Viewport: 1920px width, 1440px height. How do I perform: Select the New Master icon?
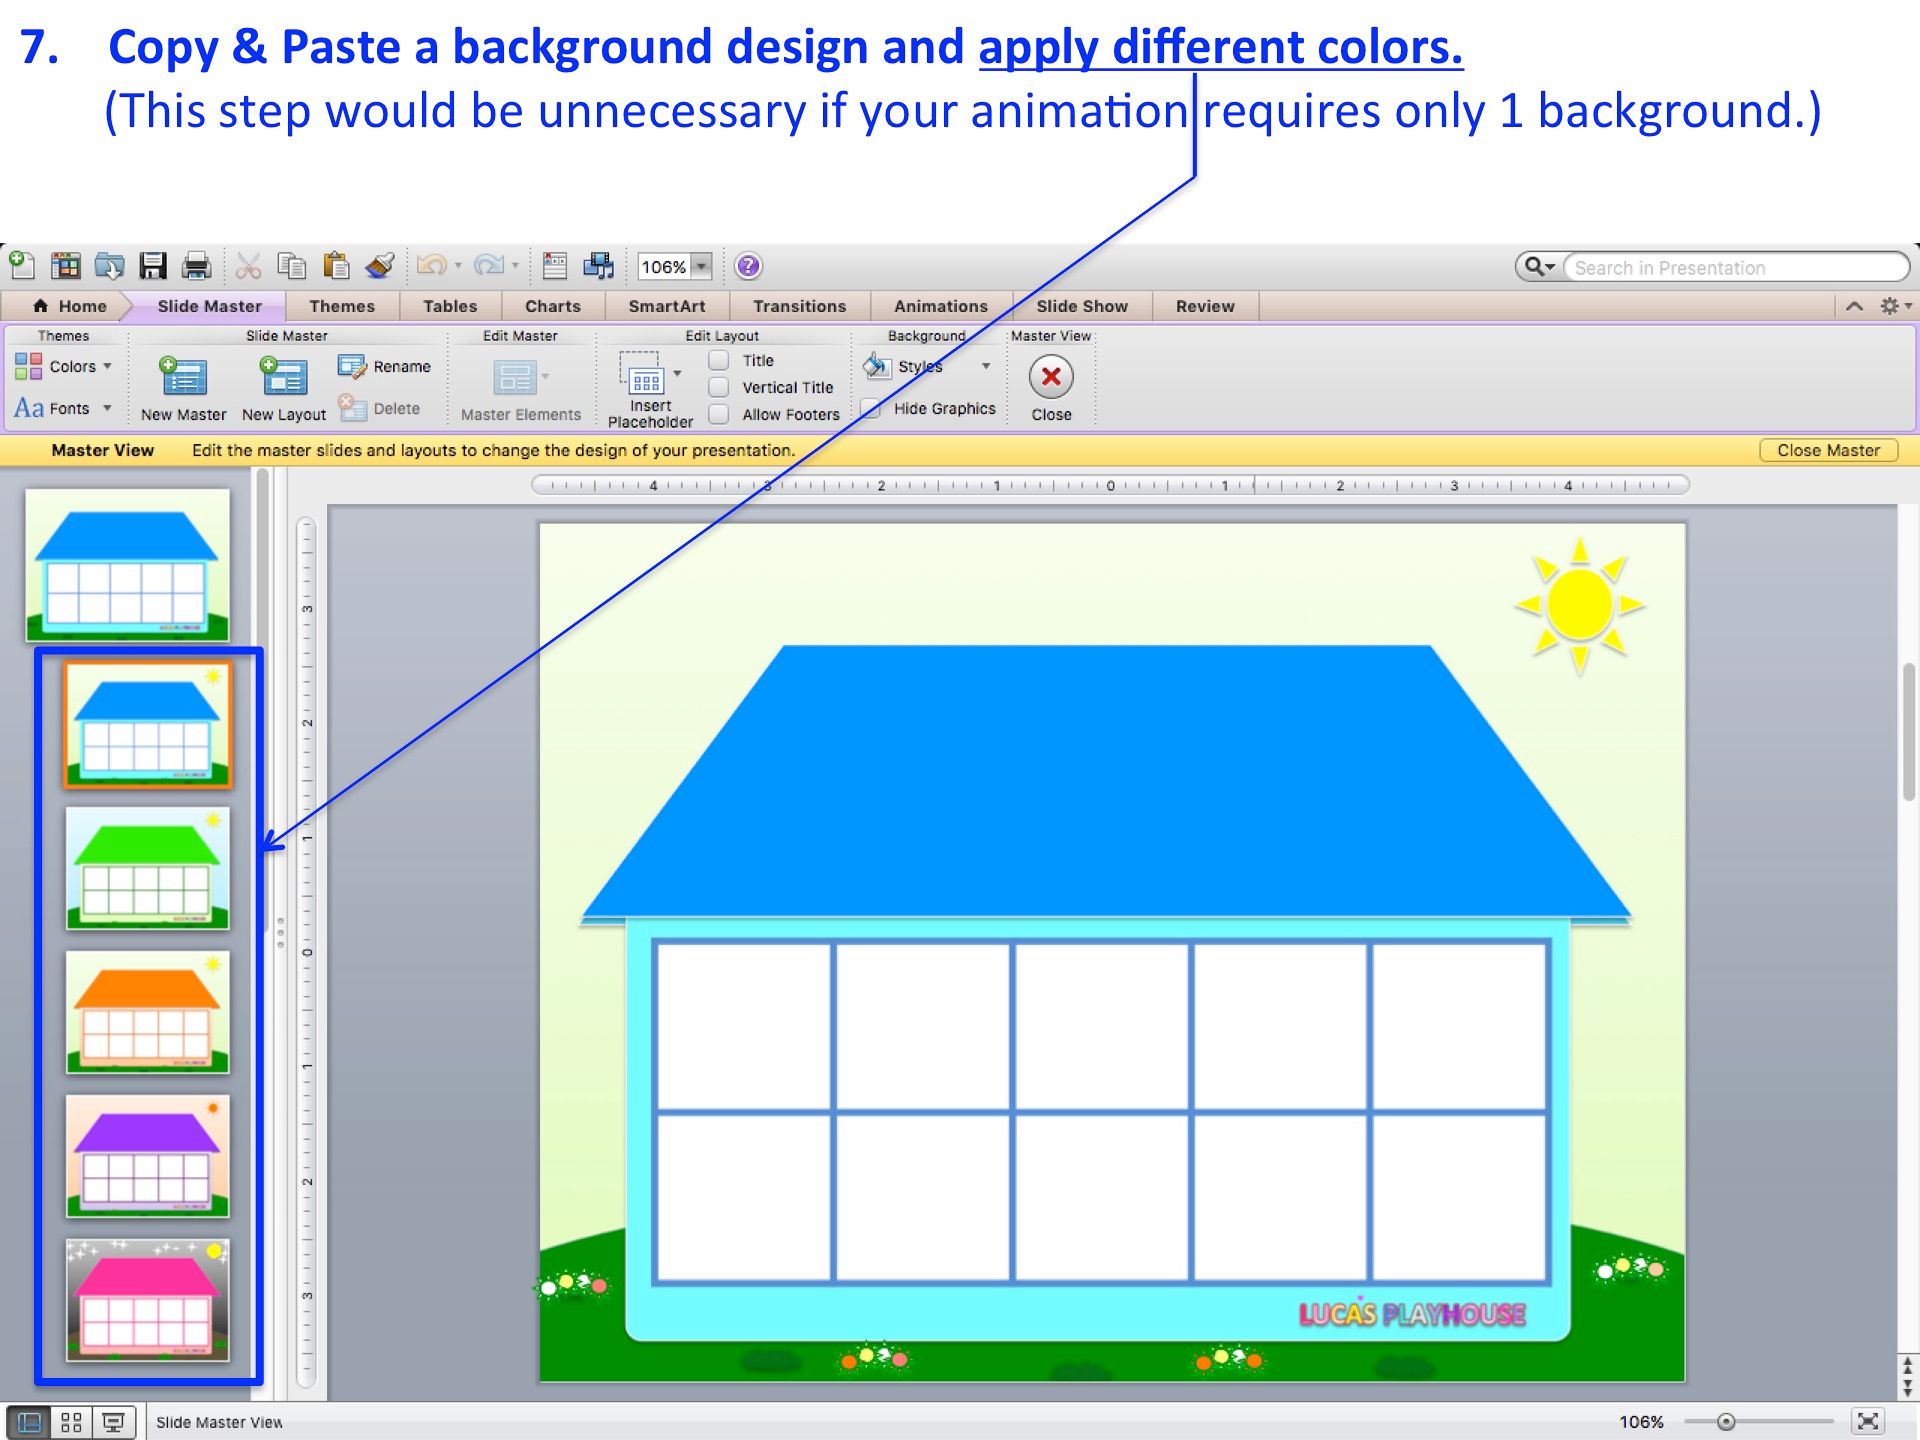[182, 380]
